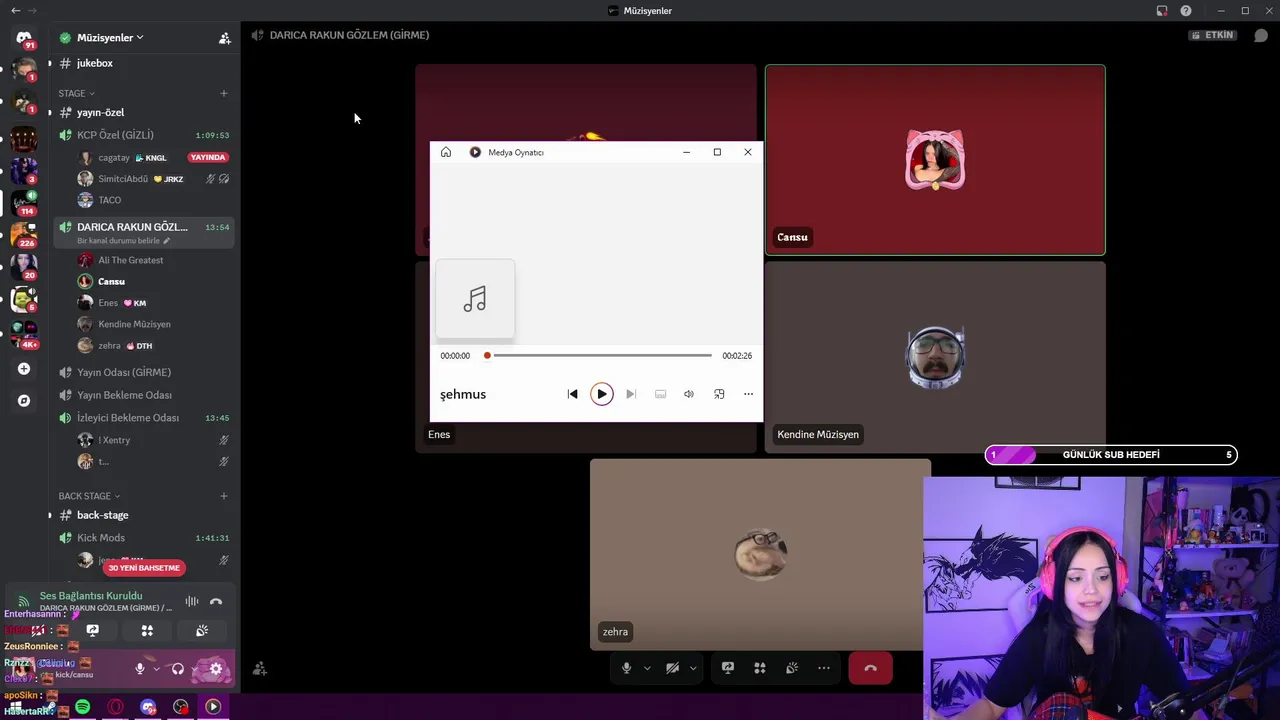Click the ETKİN button at top right
Viewport: 1280px width, 720px height.
pyautogui.click(x=1213, y=35)
